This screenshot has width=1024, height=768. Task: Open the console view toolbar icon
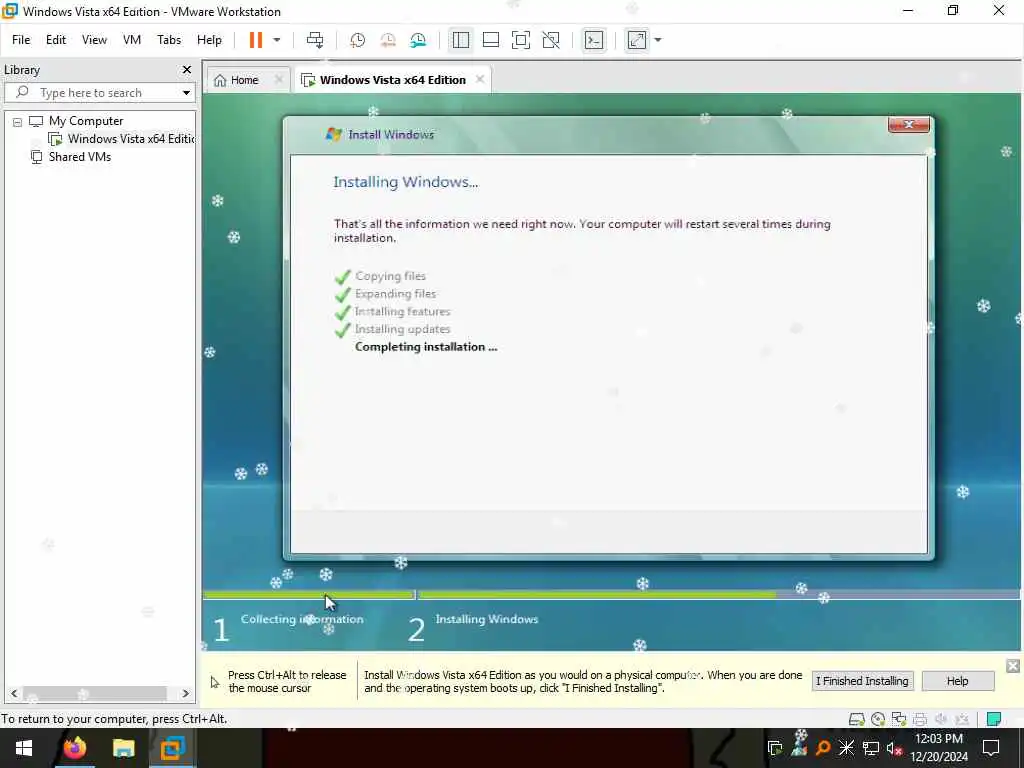[x=594, y=40]
